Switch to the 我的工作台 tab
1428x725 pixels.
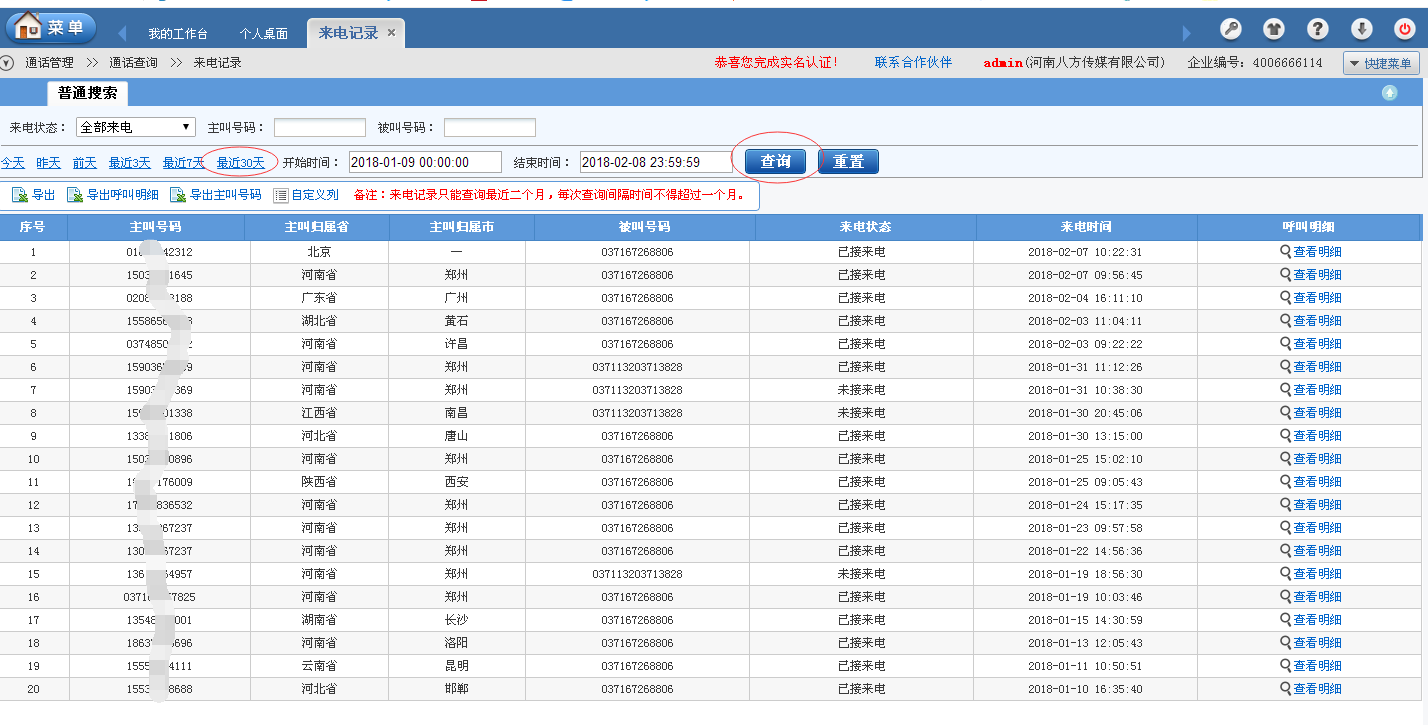178,34
